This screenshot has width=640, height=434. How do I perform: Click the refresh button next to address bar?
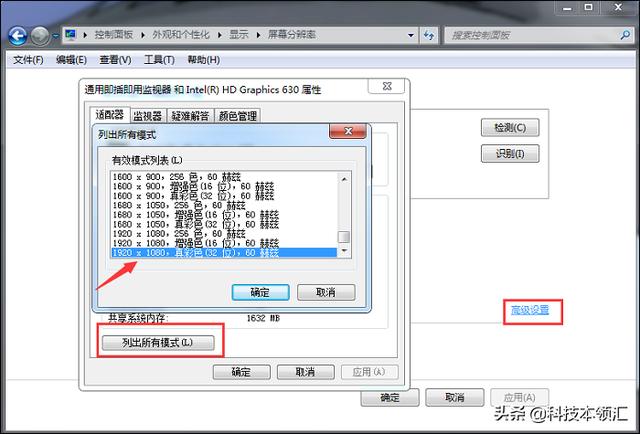coord(429,36)
